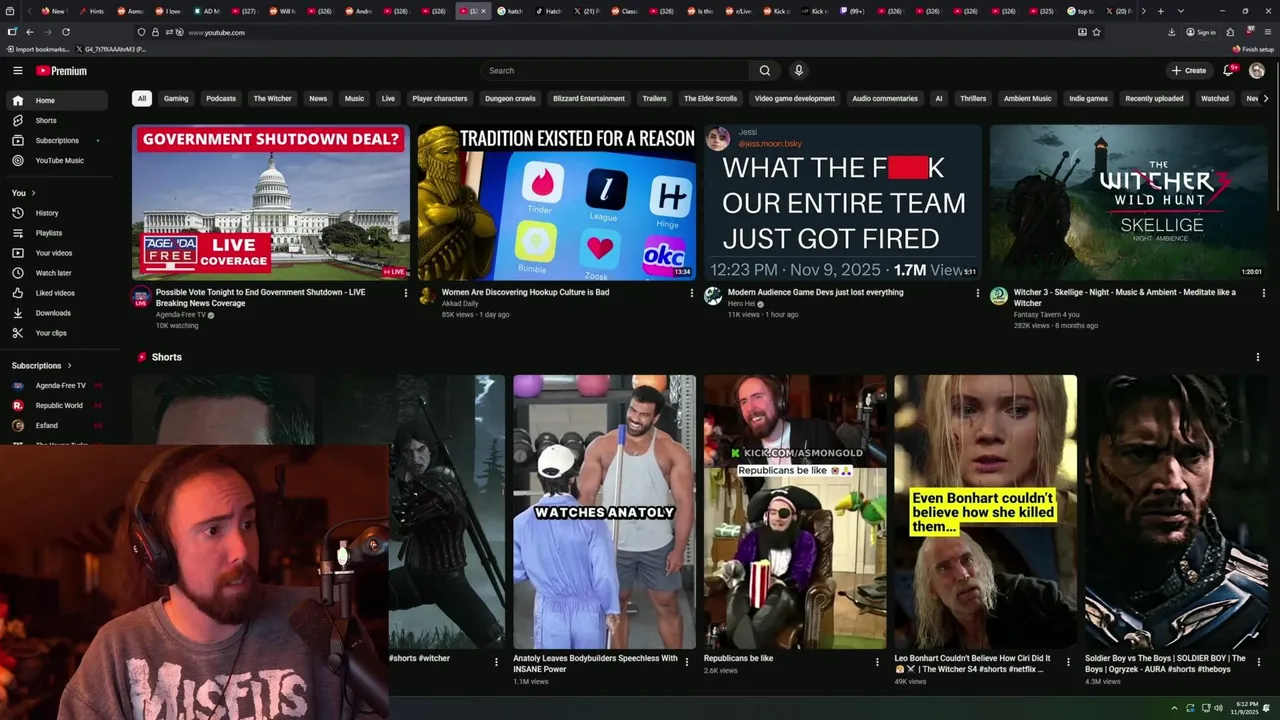
Task: Select the Gaming filter chip
Action: point(176,99)
